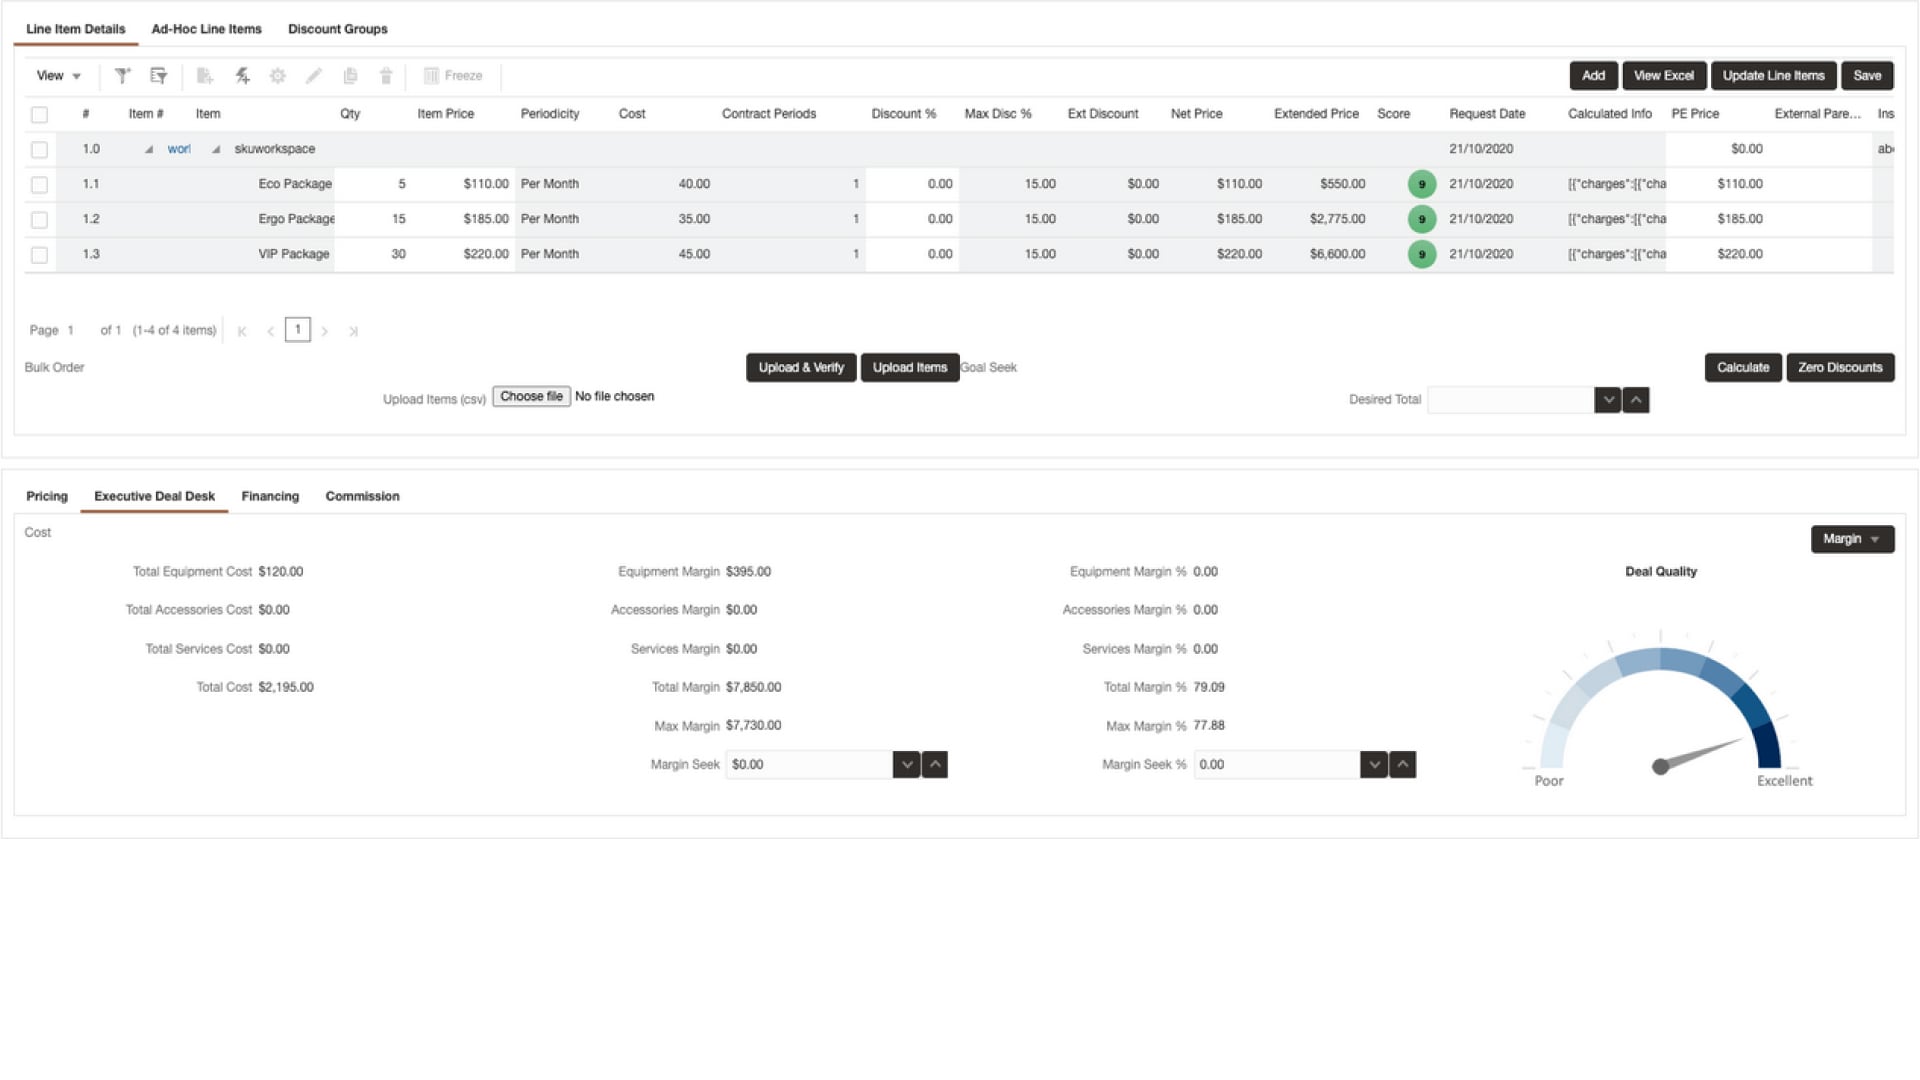This screenshot has width=1920, height=1080.
Task: Collapse the skuworkspace tree node
Action: click(x=217, y=149)
